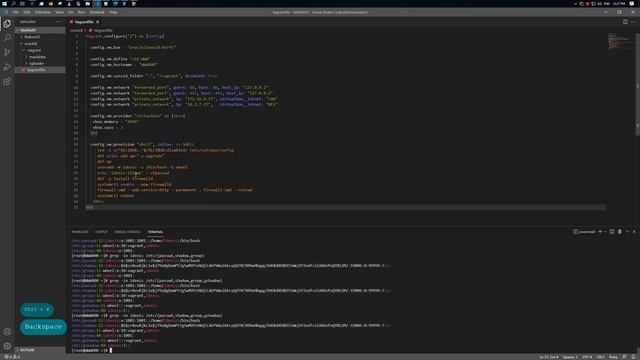Screen dimensions: 640x360
Task: Open editor More Actions ellipsis
Action: (633, 22)
